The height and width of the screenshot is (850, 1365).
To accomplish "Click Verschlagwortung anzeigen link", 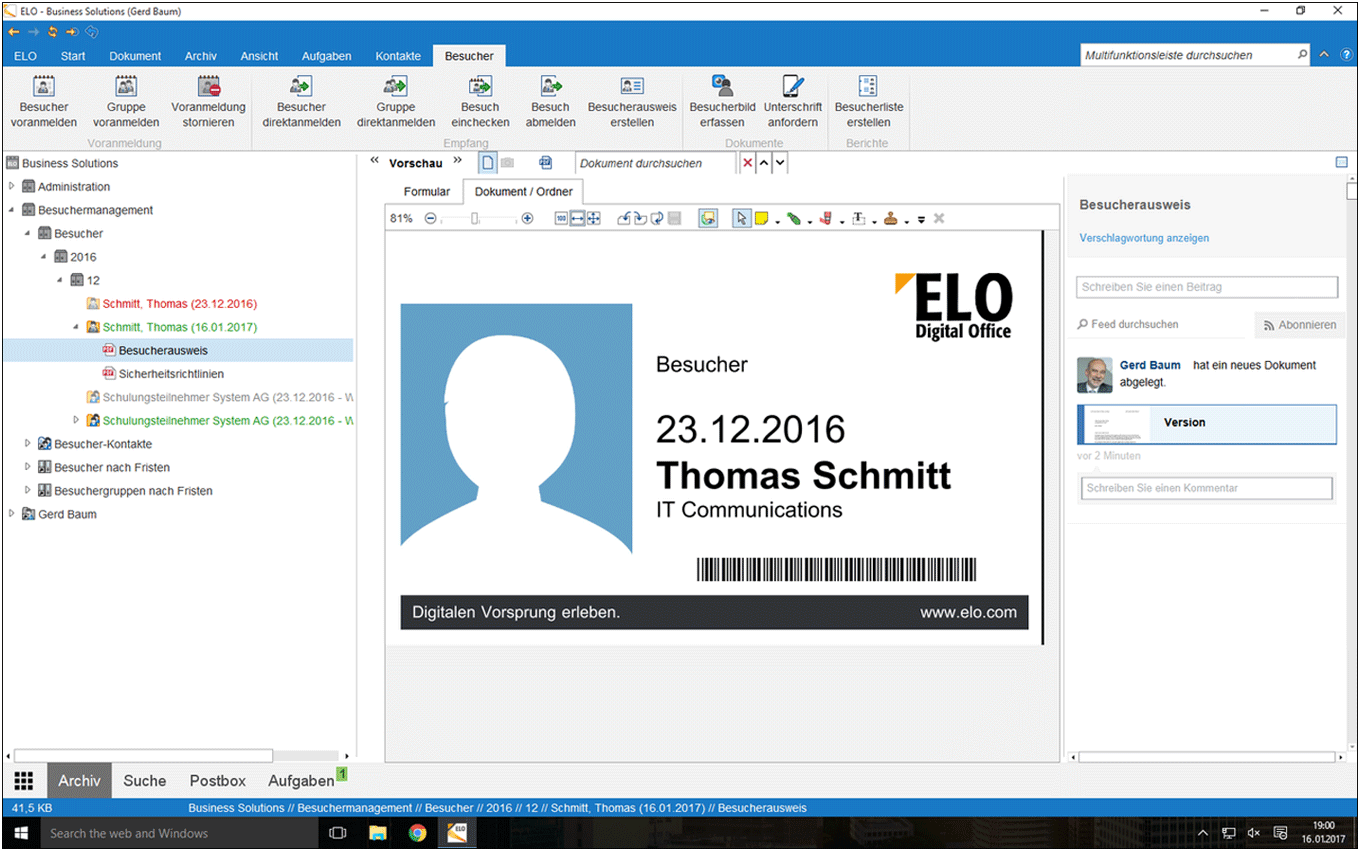I will 1144,238.
